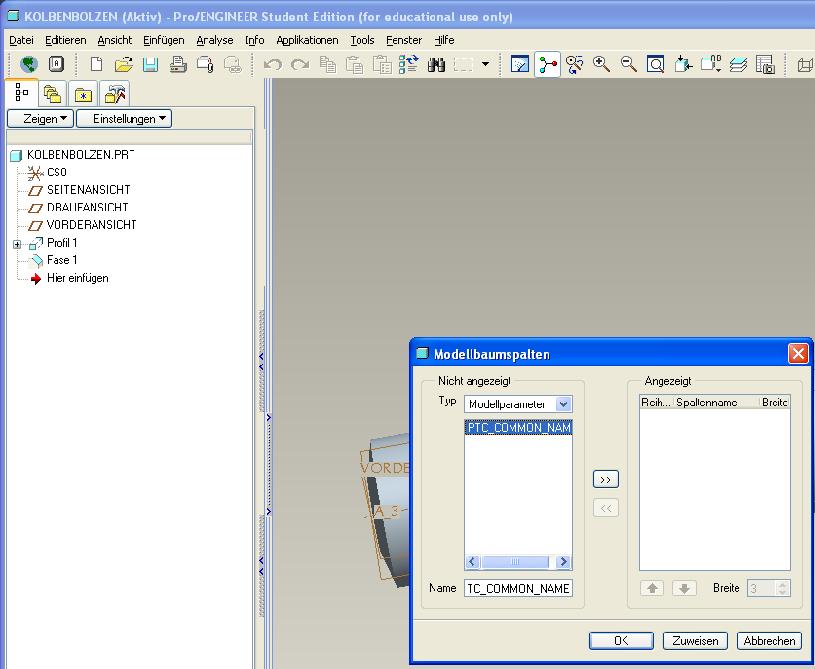Toggle the spin center icon

point(547,64)
